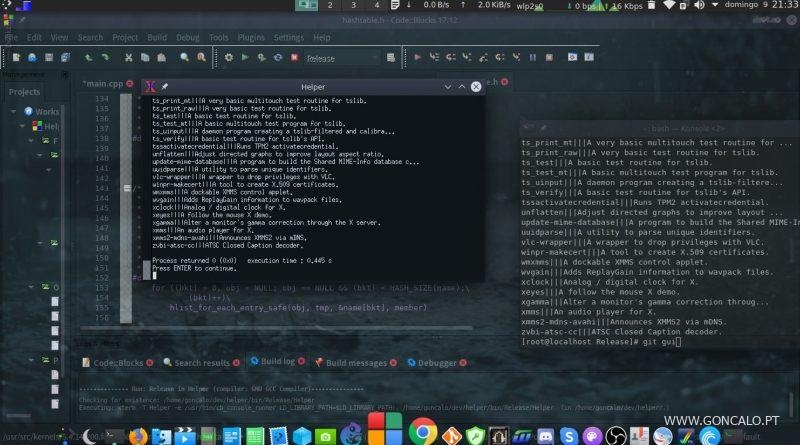Click the Stop debugger icon
Screen dimensions: 800x445
point(549,57)
